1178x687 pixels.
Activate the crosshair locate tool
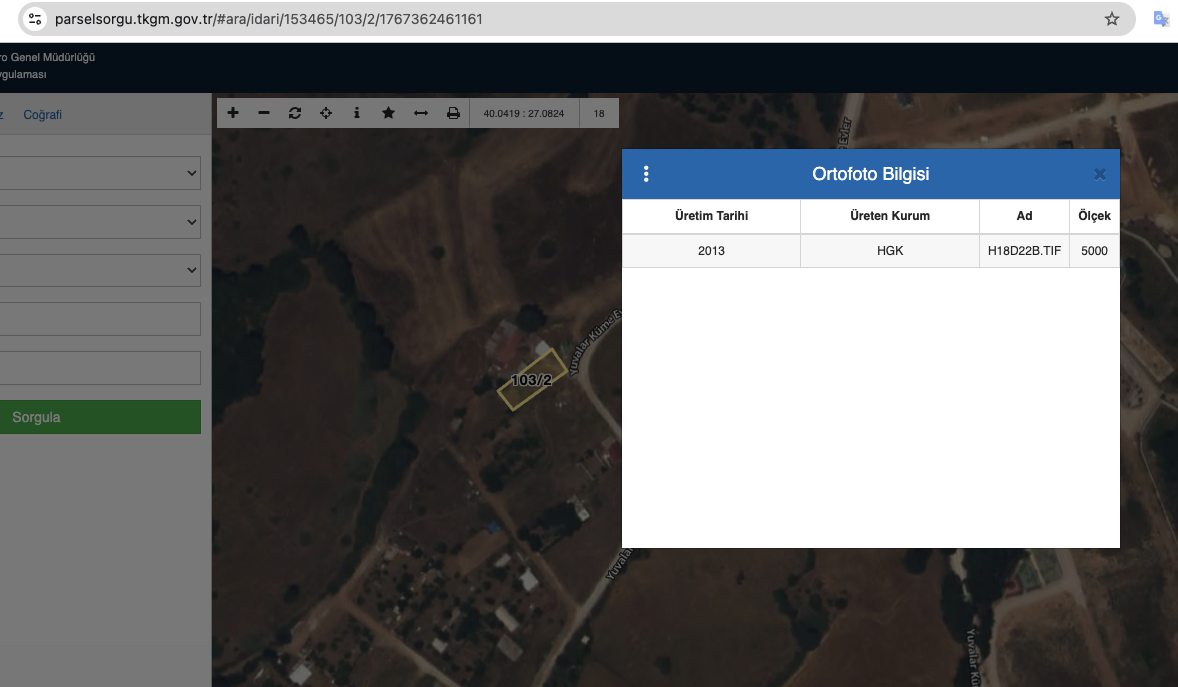point(326,113)
